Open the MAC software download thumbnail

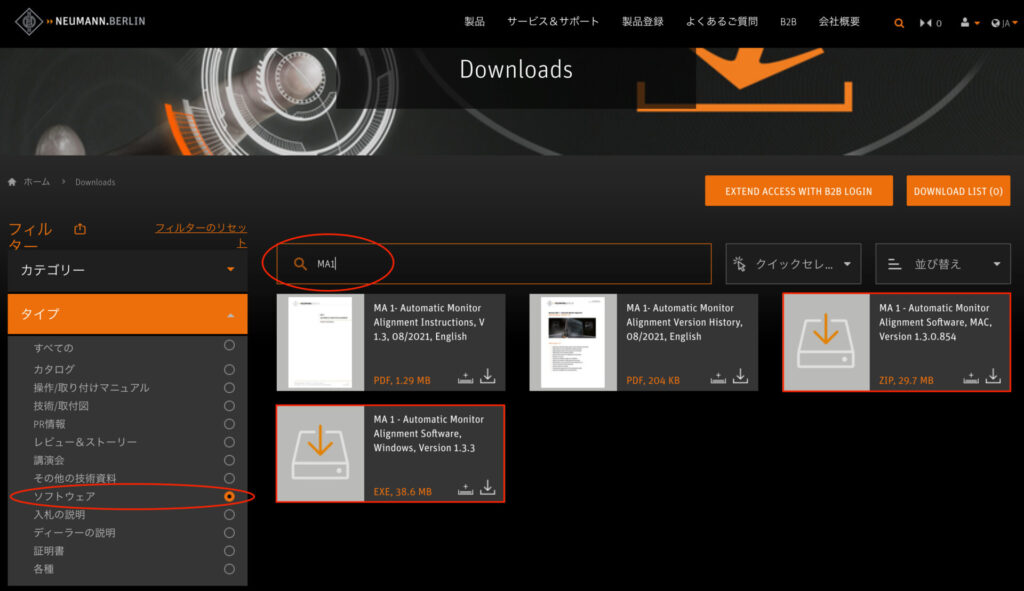pyautogui.click(x=826, y=342)
